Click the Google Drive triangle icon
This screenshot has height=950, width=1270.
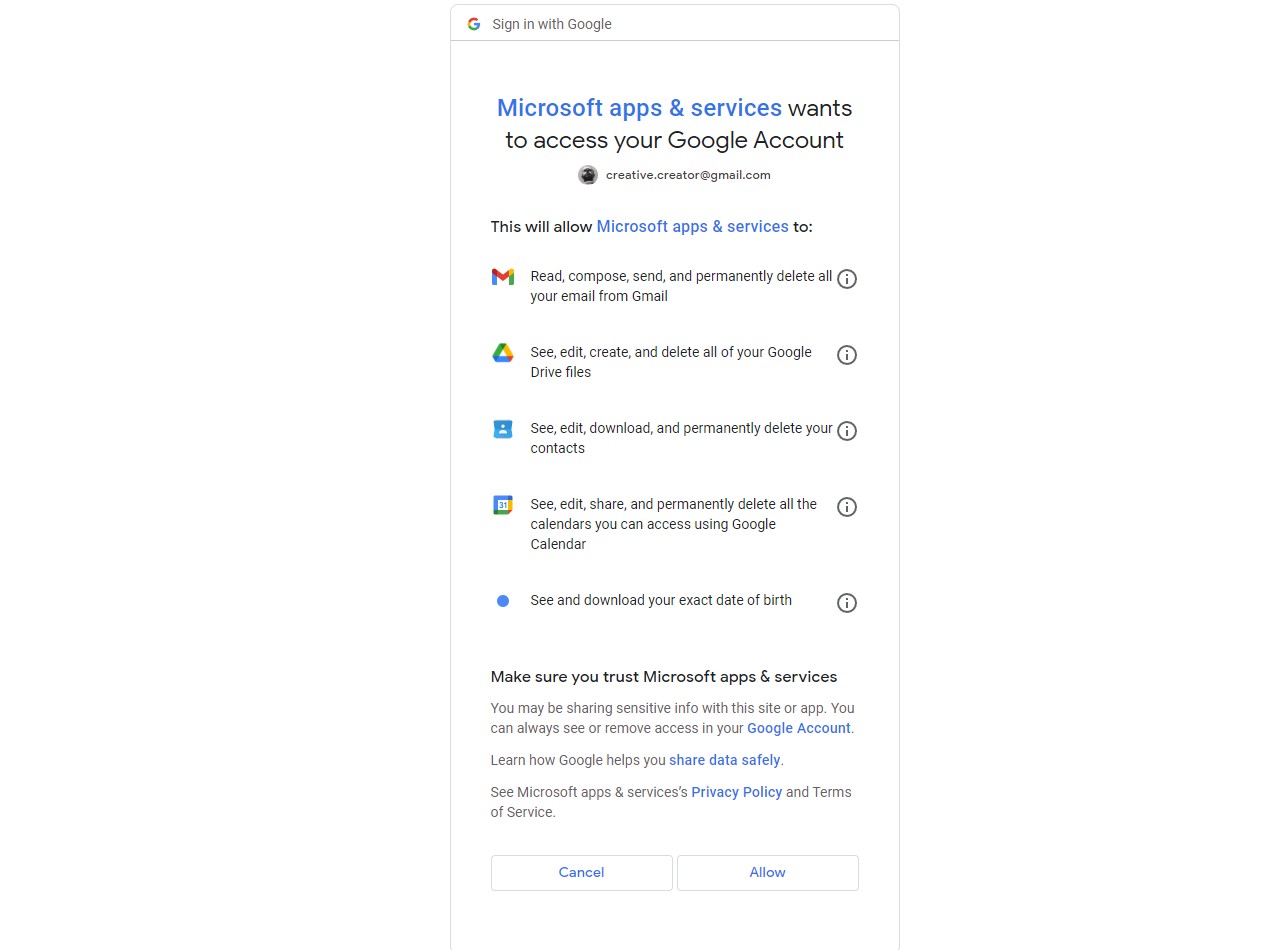point(503,352)
